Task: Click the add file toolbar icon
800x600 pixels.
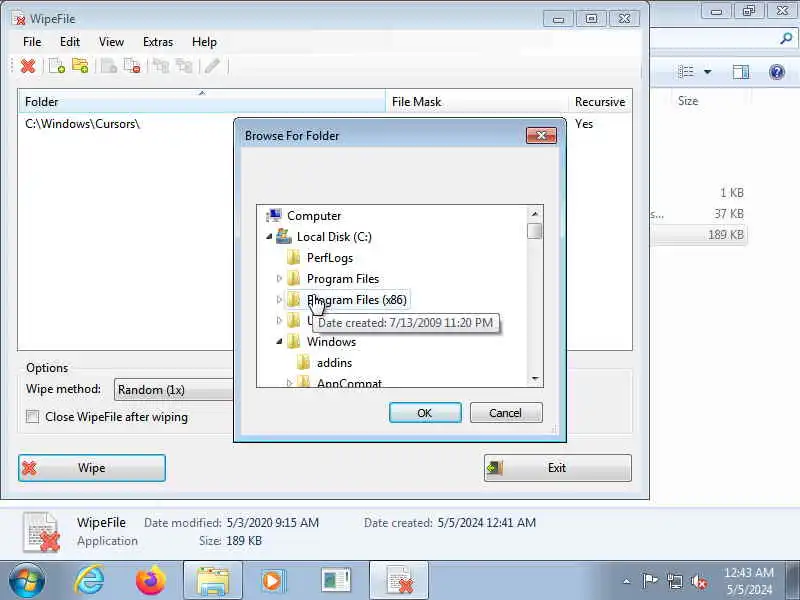Action: tap(57, 66)
